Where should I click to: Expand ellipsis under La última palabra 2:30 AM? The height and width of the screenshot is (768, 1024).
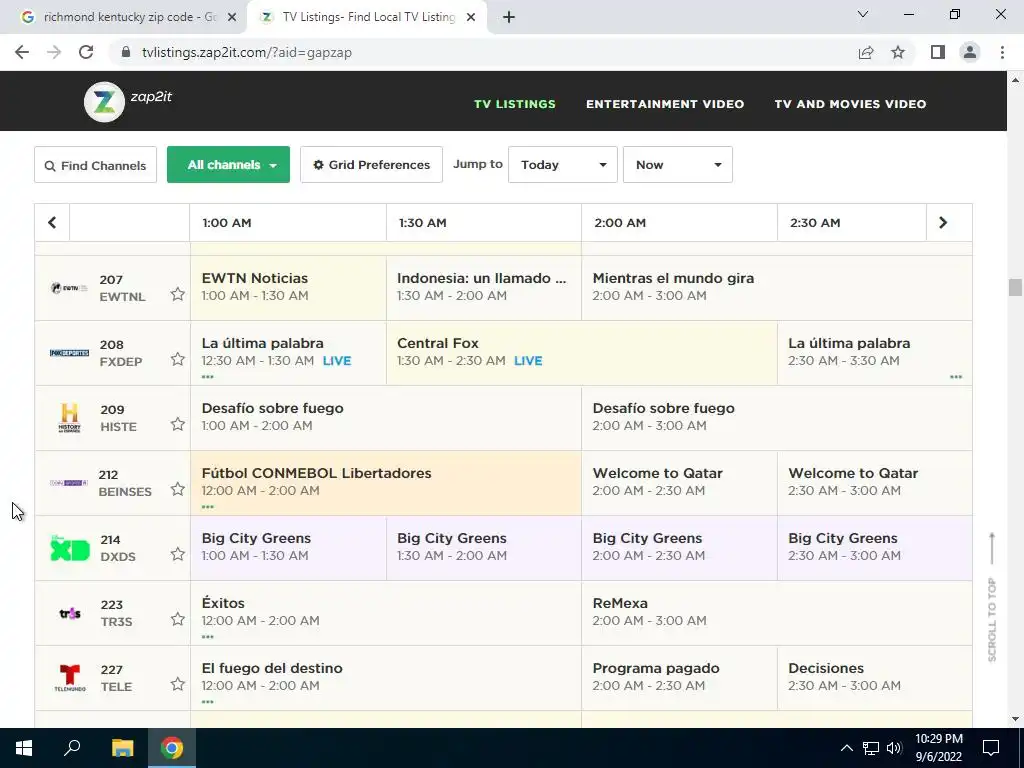(956, 377)
